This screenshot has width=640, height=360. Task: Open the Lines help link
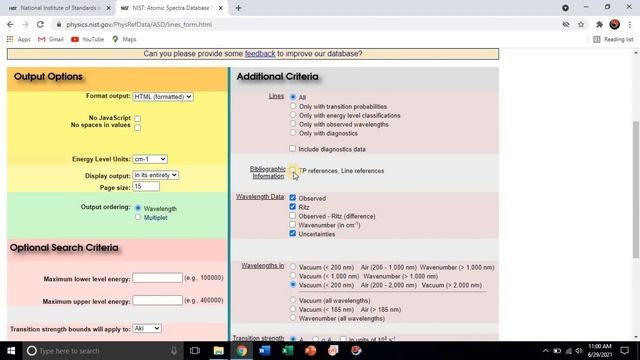[x=276, y=96]
